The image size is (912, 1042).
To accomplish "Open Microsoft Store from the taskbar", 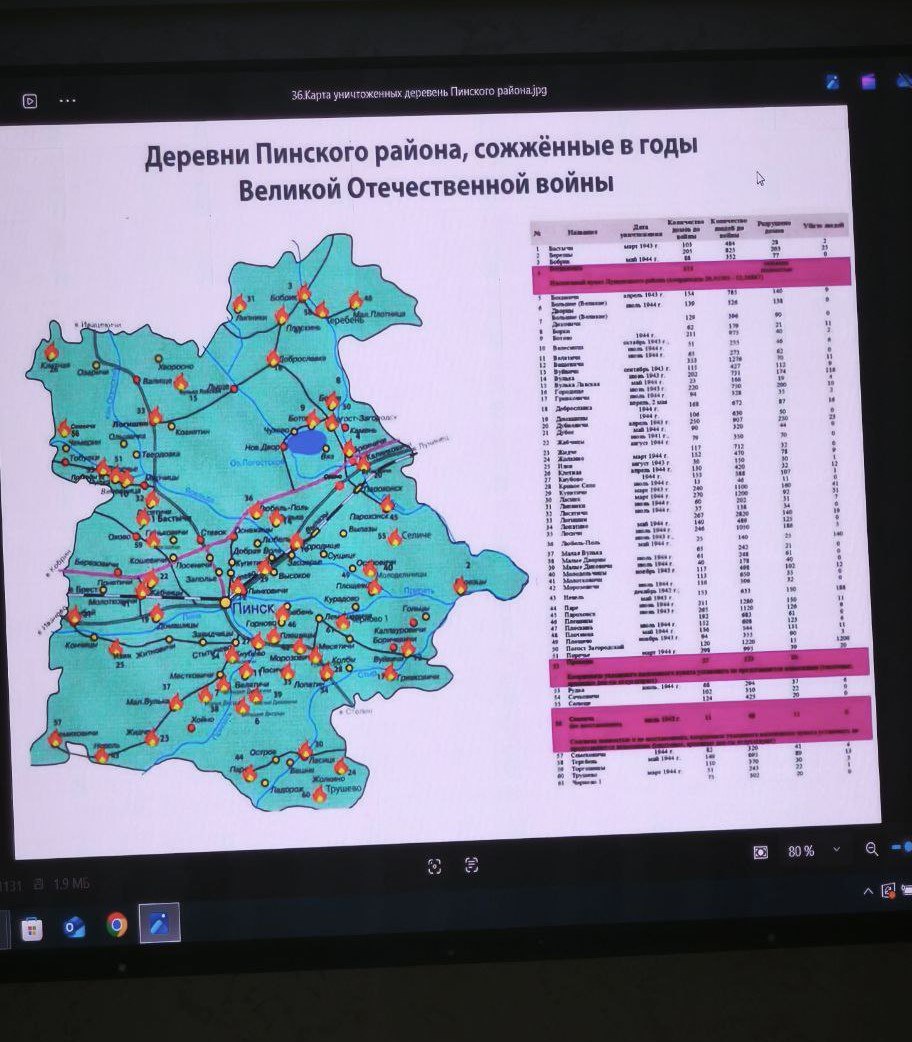I will (x=31, y=928).
